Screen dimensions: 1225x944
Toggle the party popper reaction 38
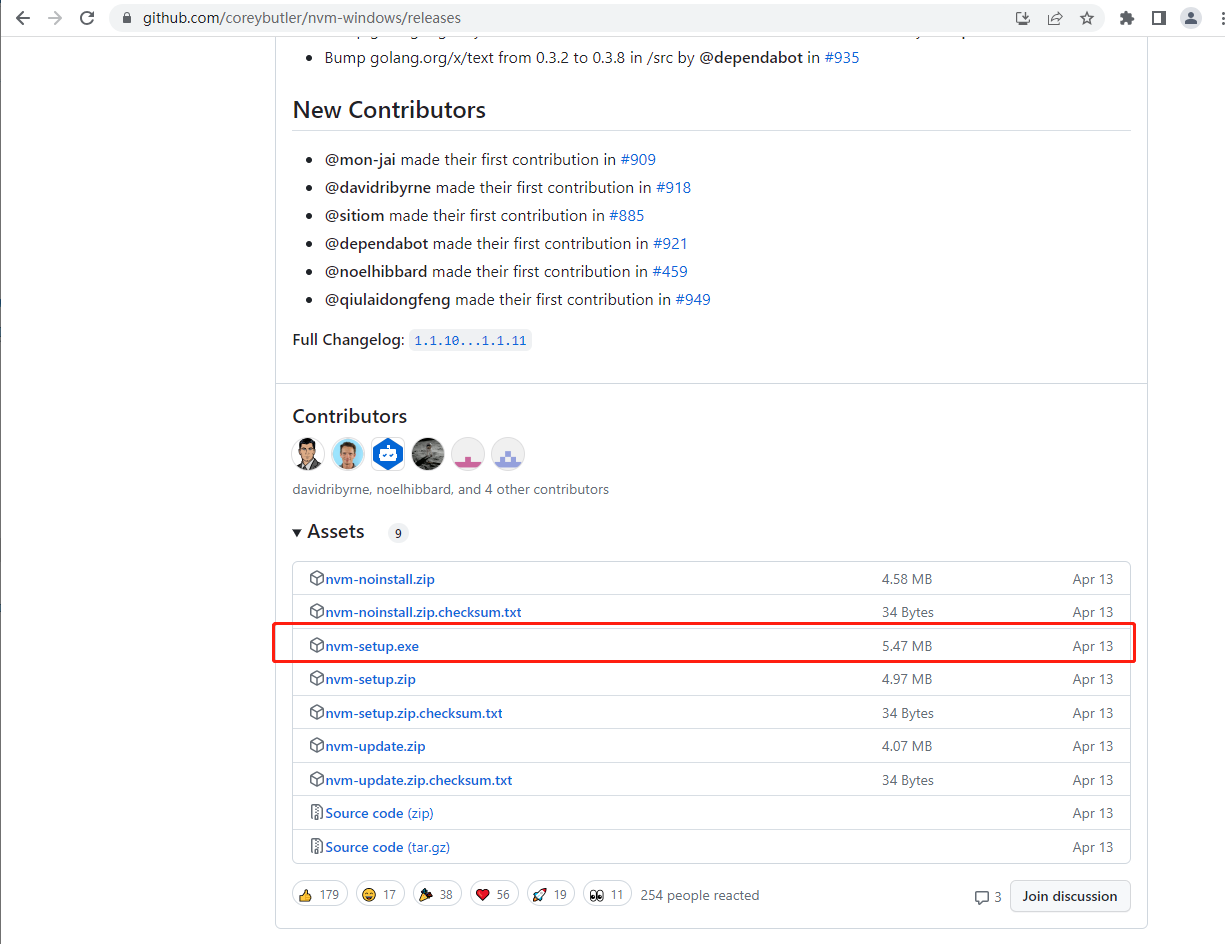(437, 895)
